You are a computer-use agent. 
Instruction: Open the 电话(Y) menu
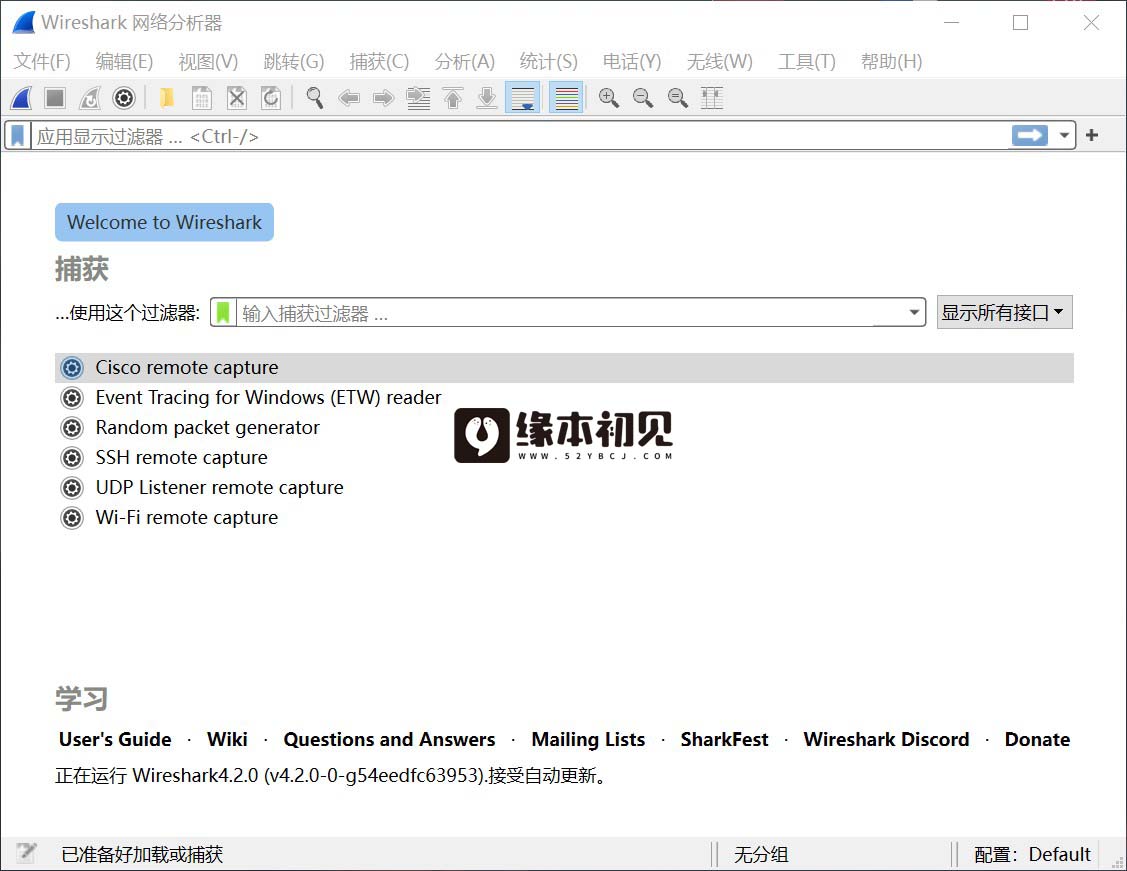tap(632, 62)
